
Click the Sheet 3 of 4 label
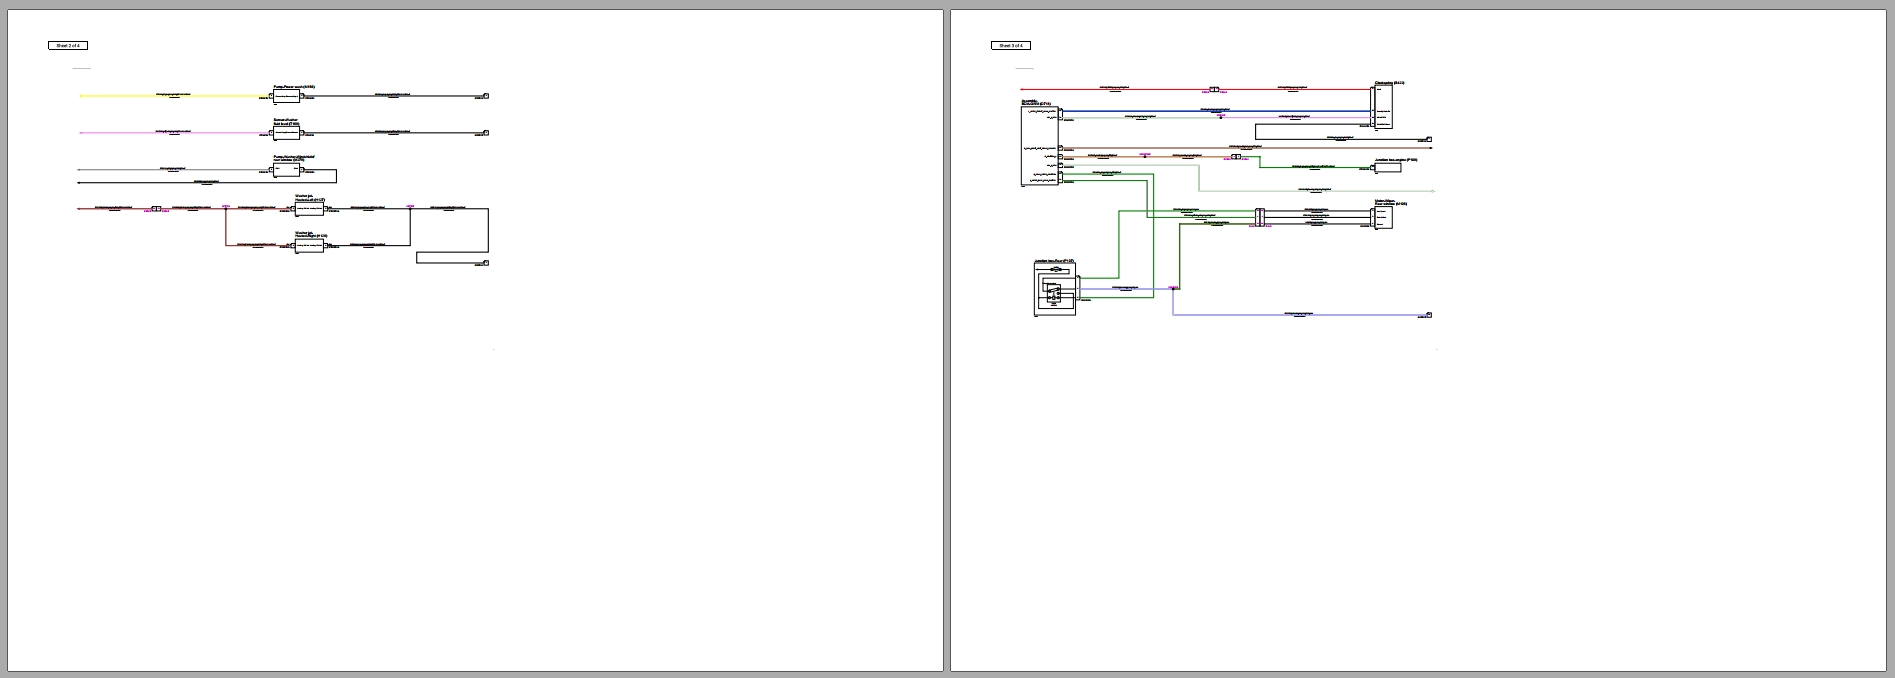[x=1011, y=45]
